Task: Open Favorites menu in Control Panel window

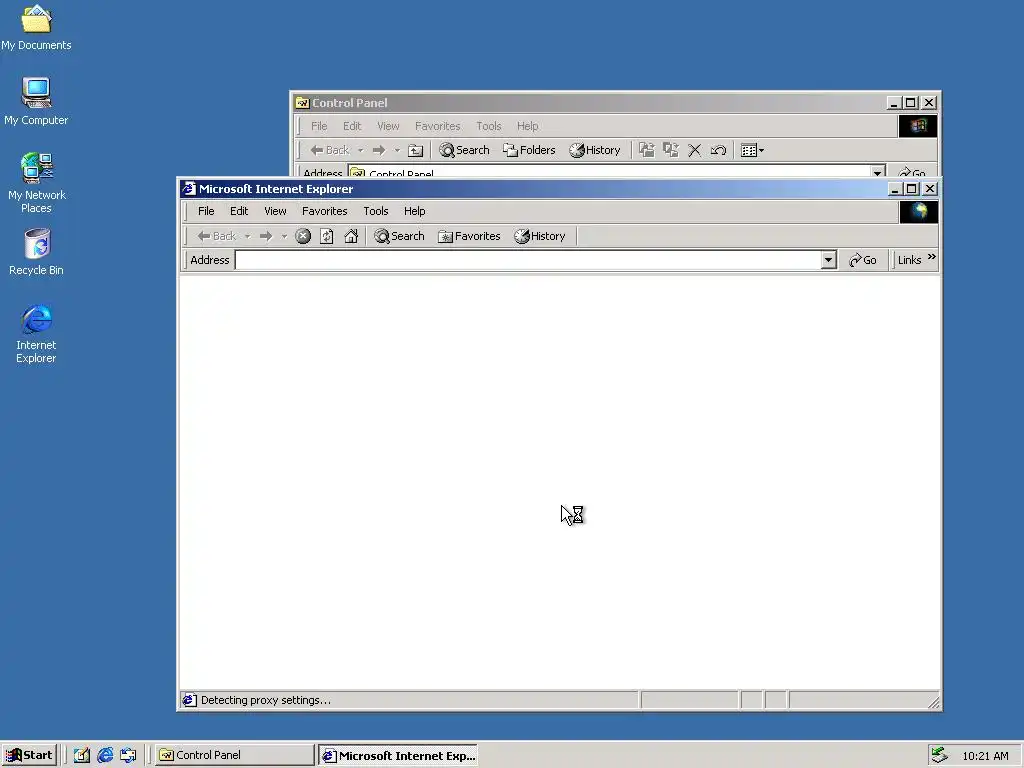Action: (x=438, y=126)
